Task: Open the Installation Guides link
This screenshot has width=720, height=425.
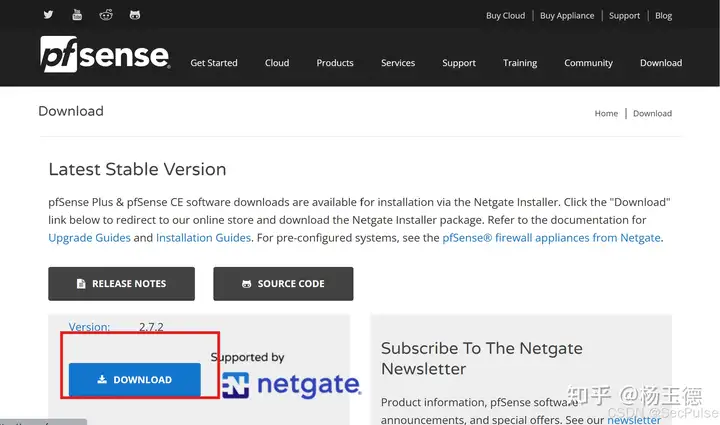Action: [x=203, y=238]
